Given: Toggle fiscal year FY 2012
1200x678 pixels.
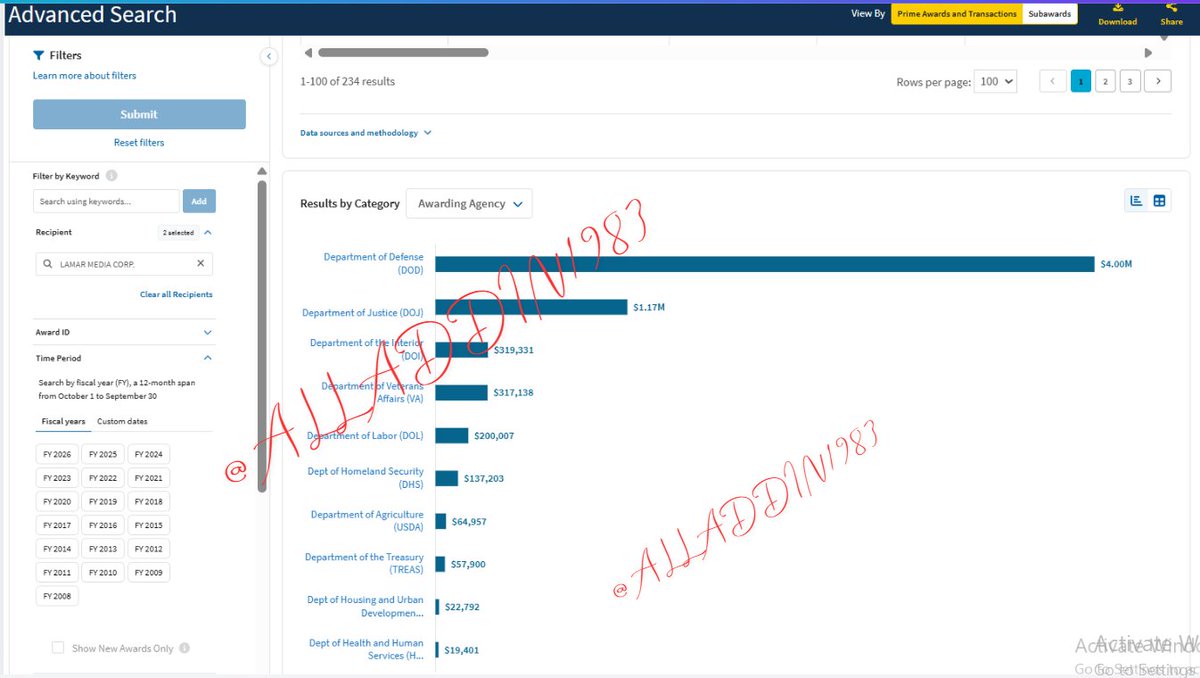Looking at the screenshot, I should (148, 549).
